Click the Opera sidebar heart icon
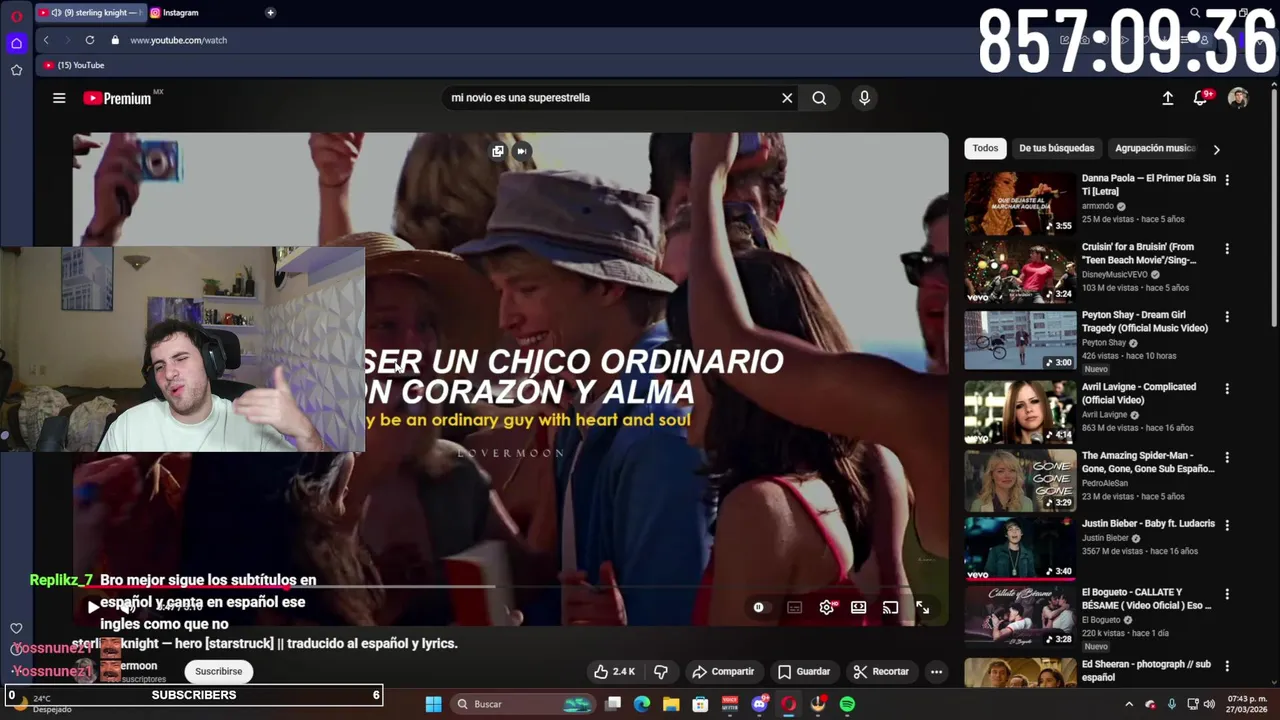The height and width of the screenshot is (720, 1280). tap(16, 628)
